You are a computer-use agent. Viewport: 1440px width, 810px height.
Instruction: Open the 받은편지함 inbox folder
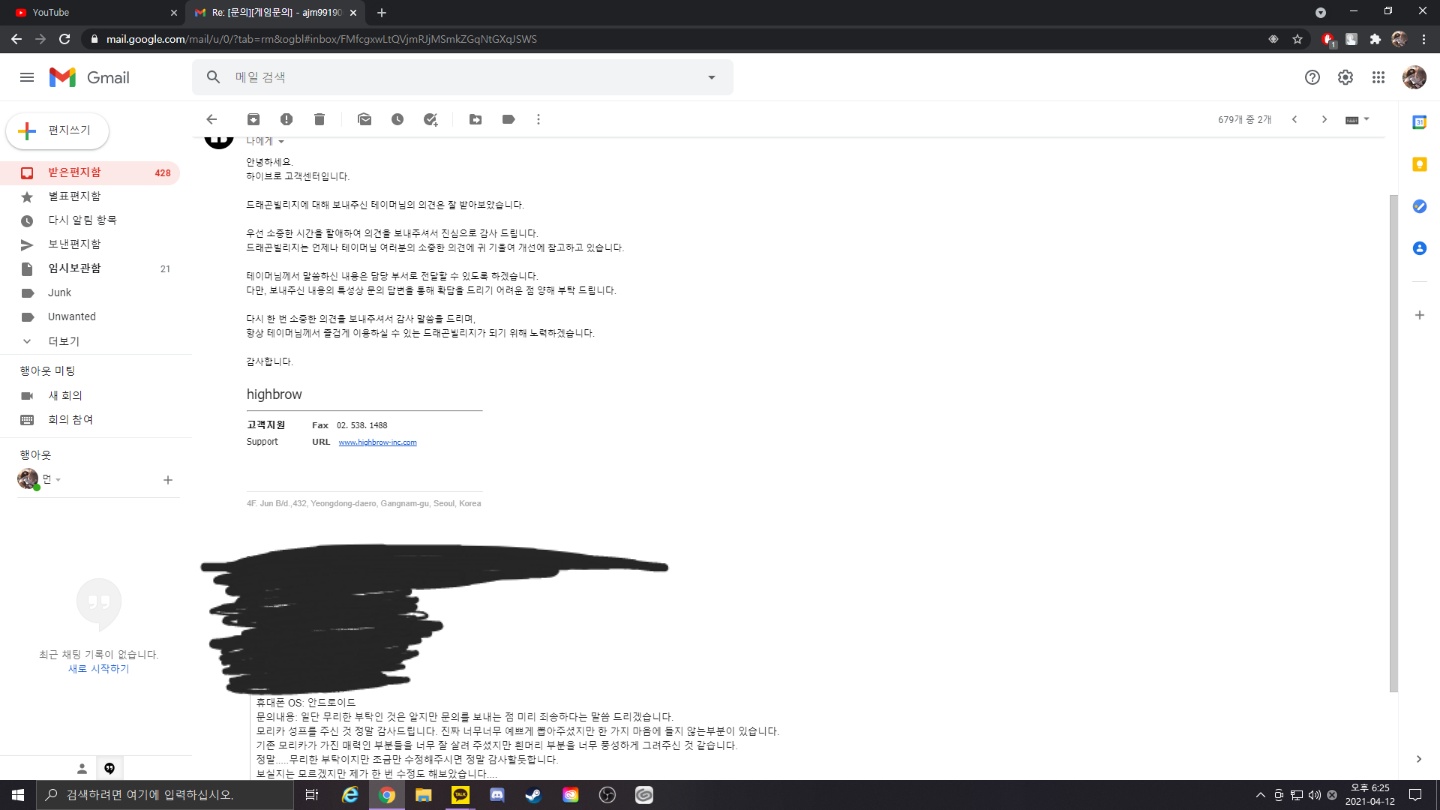point(74,172)
